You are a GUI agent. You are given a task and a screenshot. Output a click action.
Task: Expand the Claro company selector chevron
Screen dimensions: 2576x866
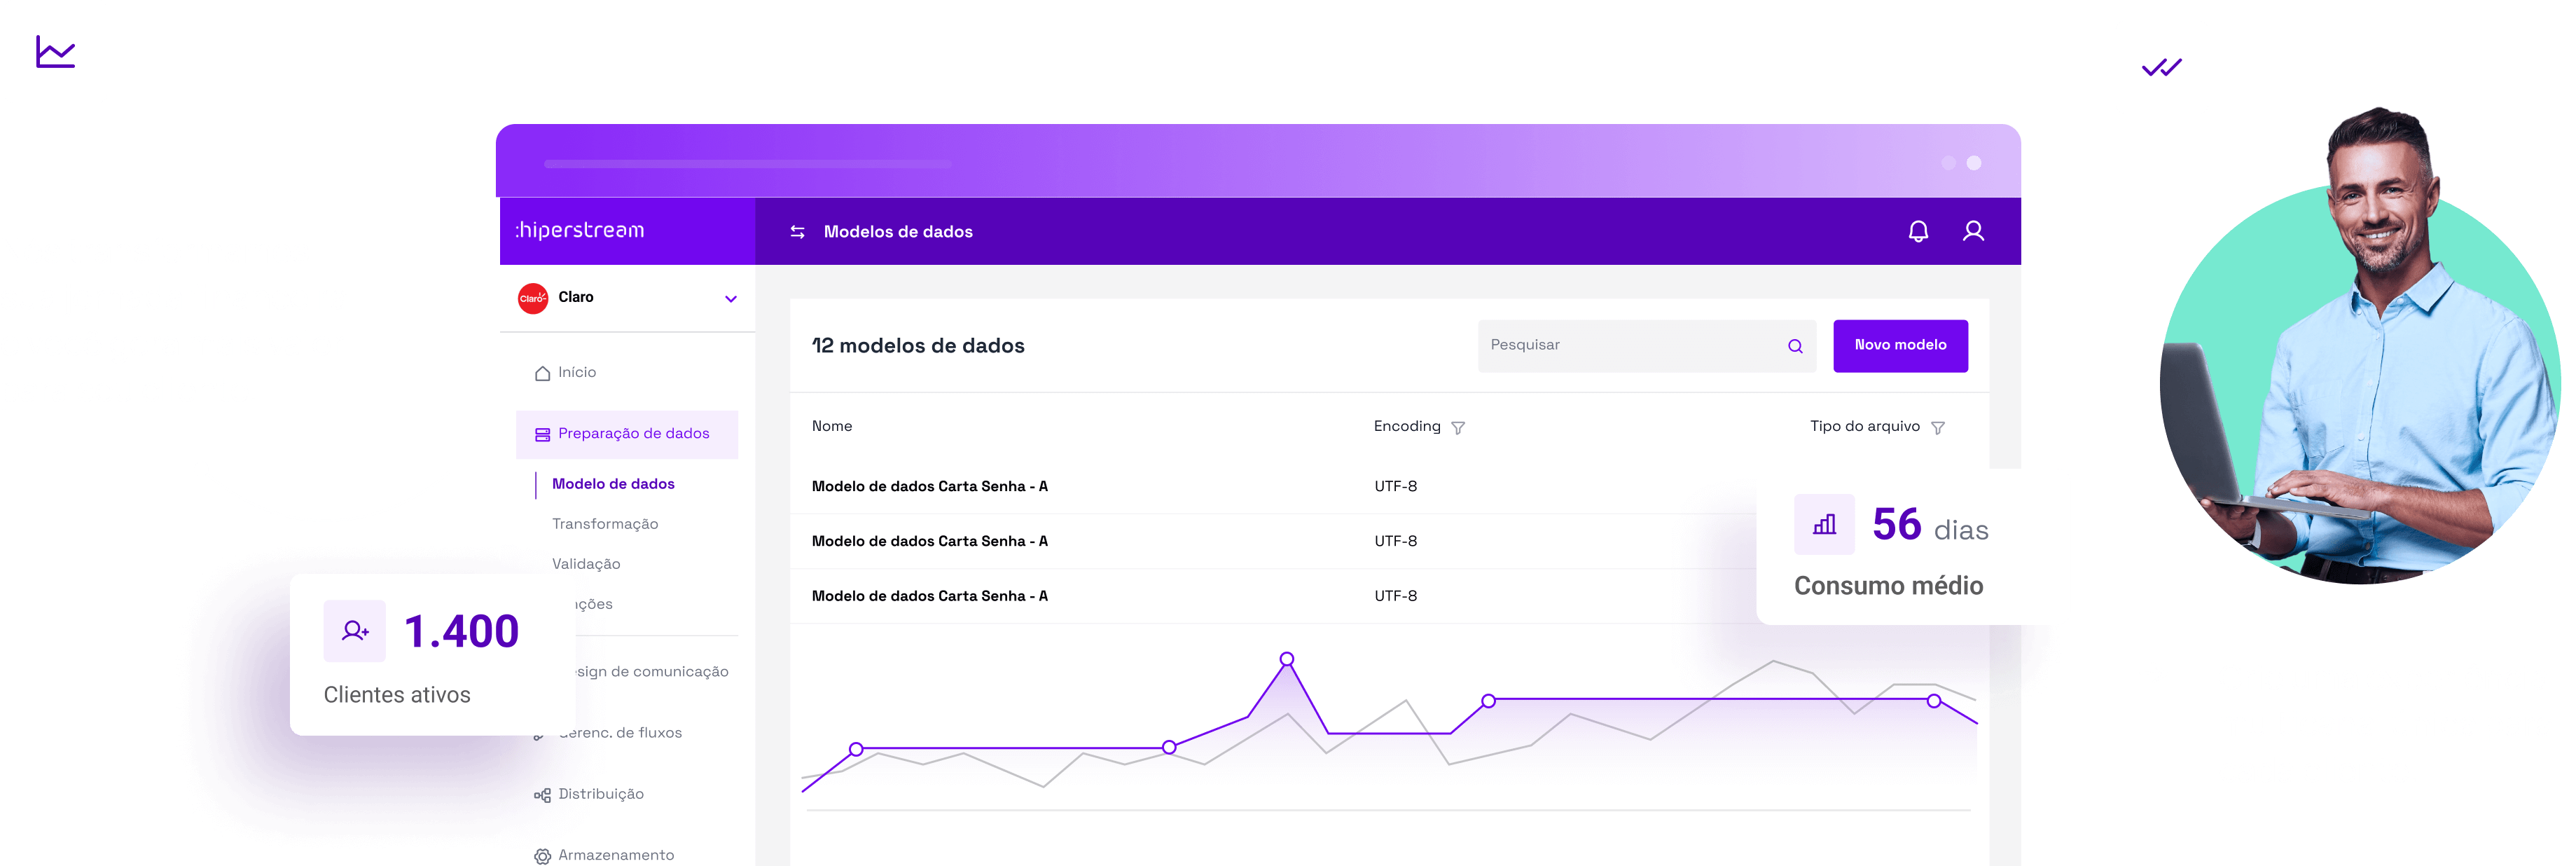pyautogui.click(x=731, y=299)
